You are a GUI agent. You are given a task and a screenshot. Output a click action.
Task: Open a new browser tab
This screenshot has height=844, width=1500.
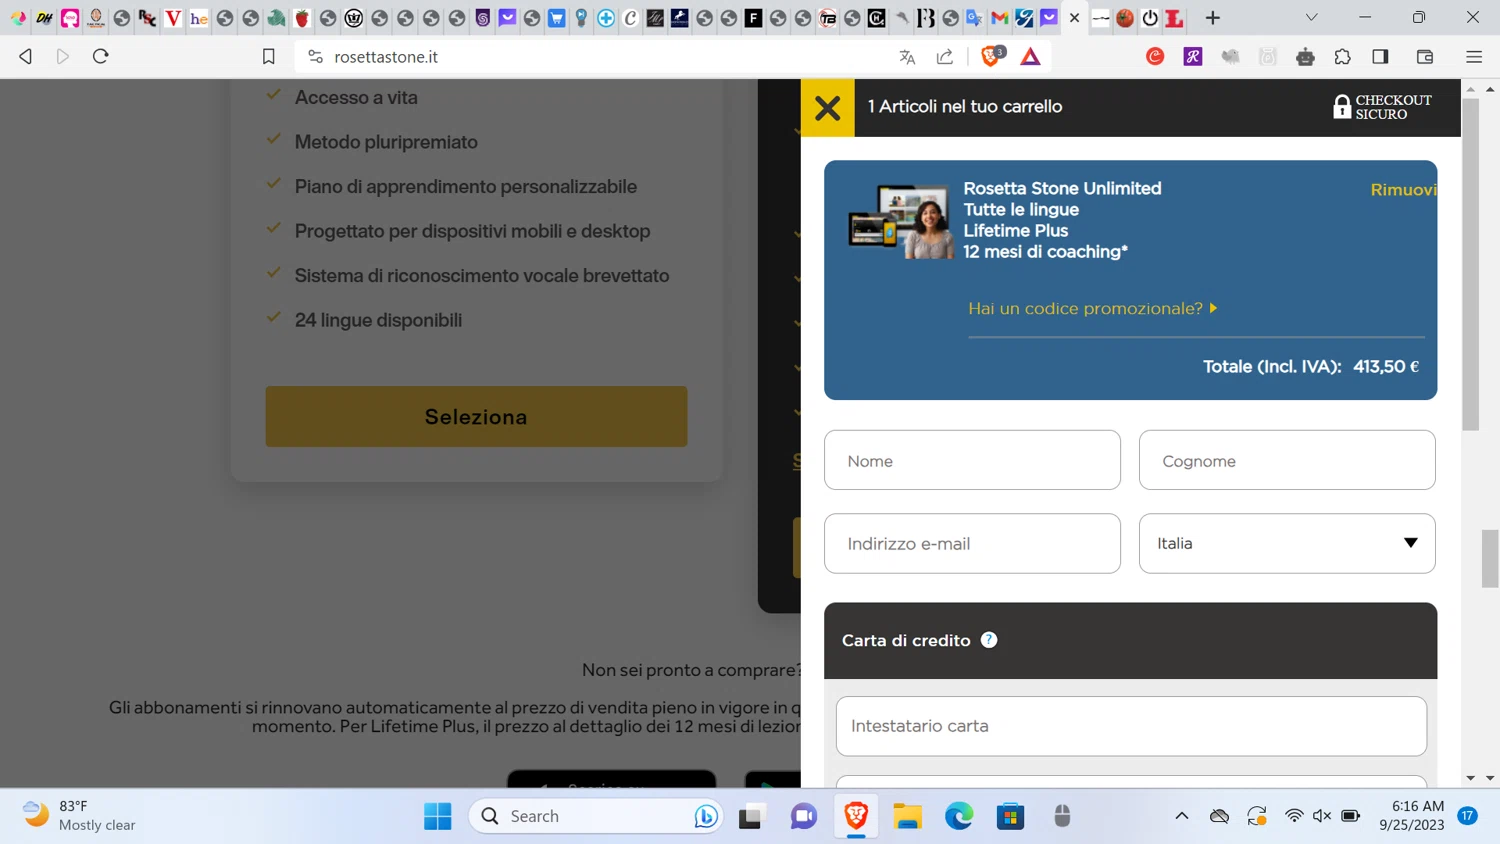[x=1213, y=18]
